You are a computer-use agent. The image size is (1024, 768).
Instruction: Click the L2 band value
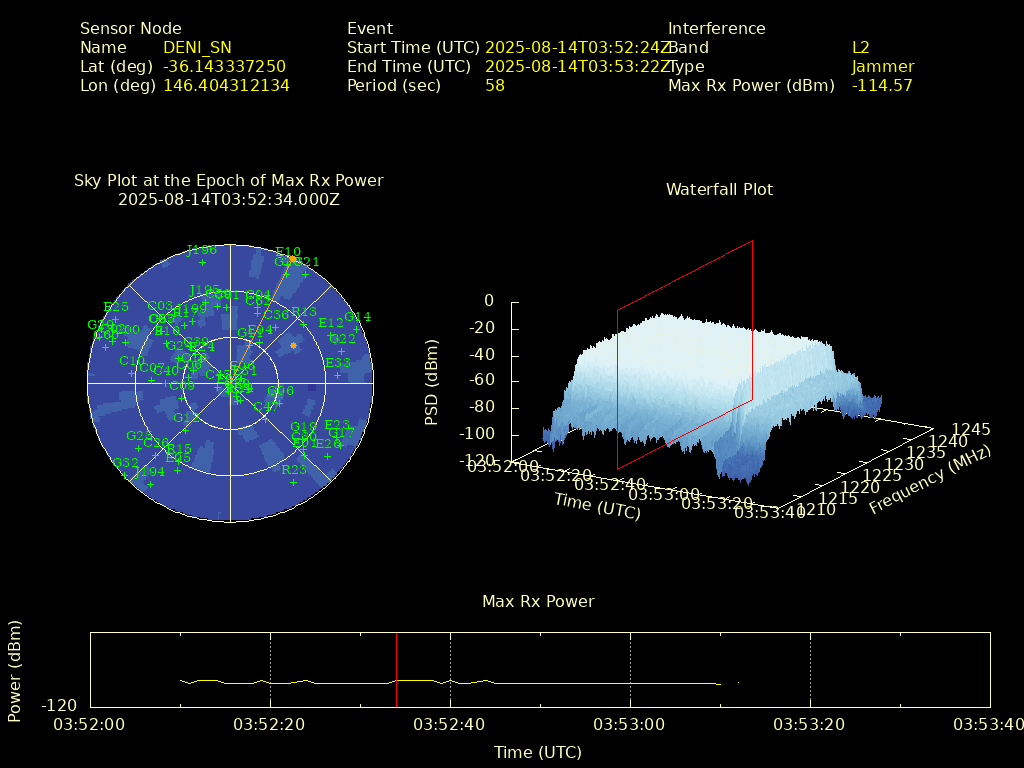pyautogui.click(x=860, y=47)
